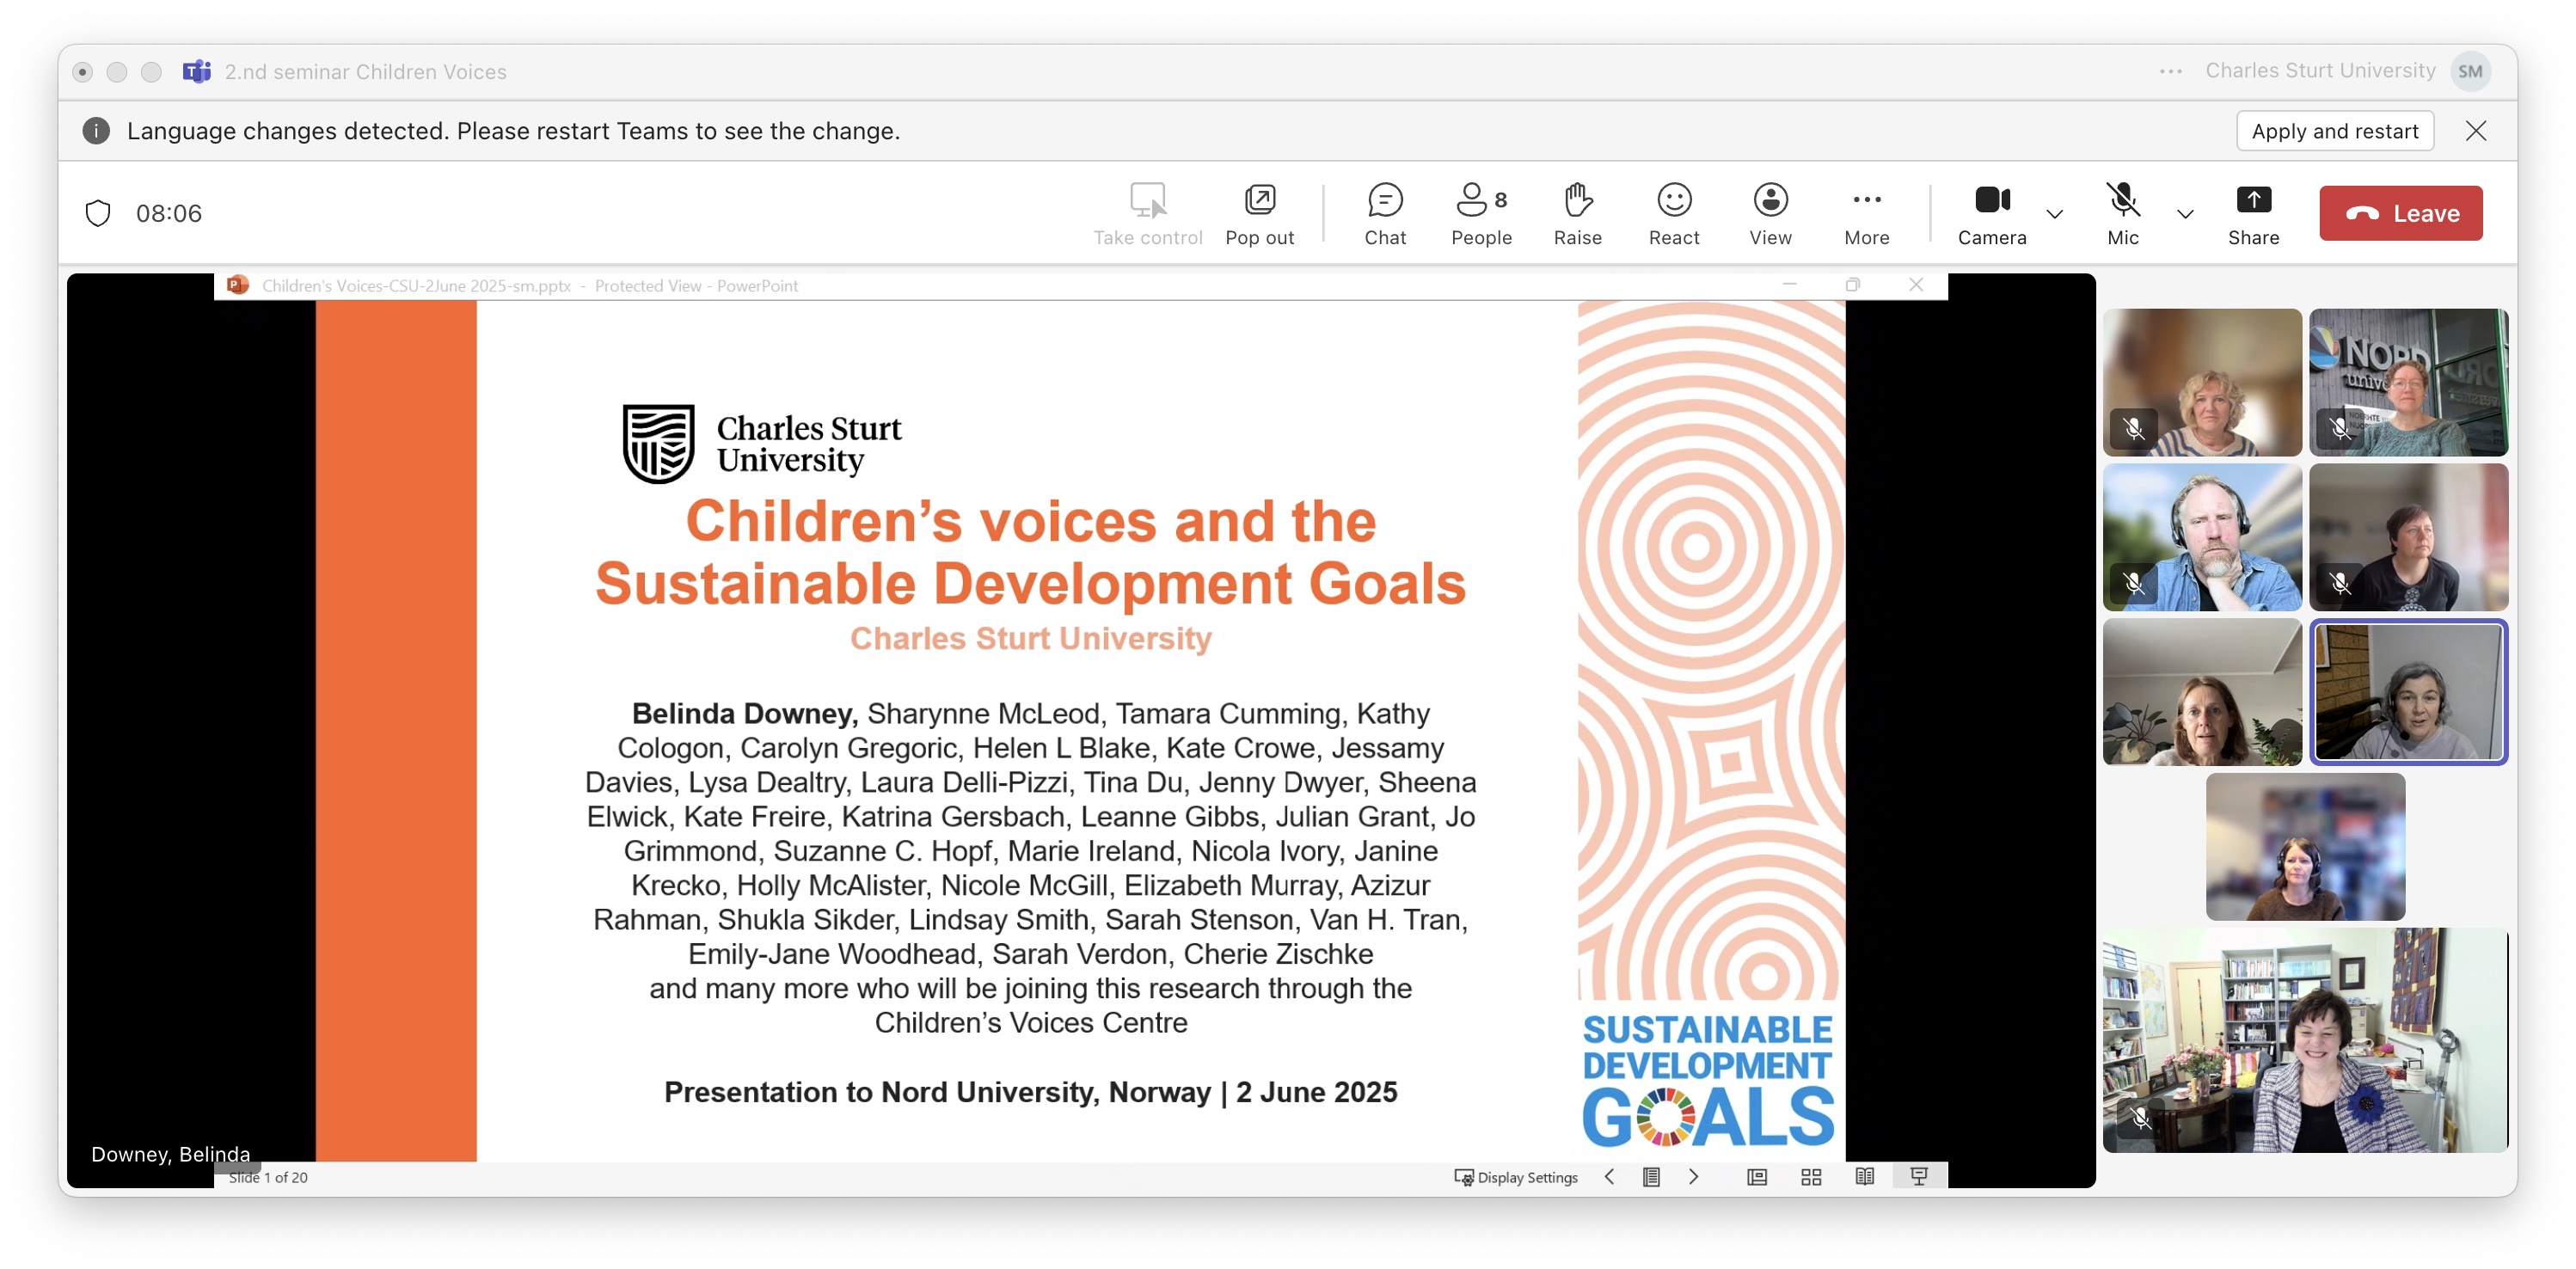Open Display Settings in PowerPoint bar
The width and height of the screenshot is (2576, 1269).
click(x=1516, y=1177)
